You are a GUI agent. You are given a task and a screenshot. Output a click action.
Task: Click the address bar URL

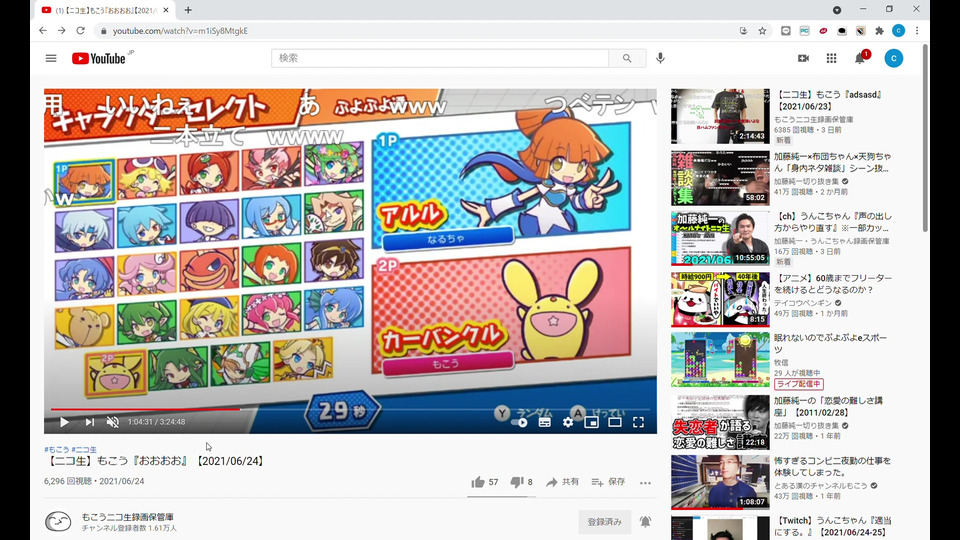click(x=180, y=31)
